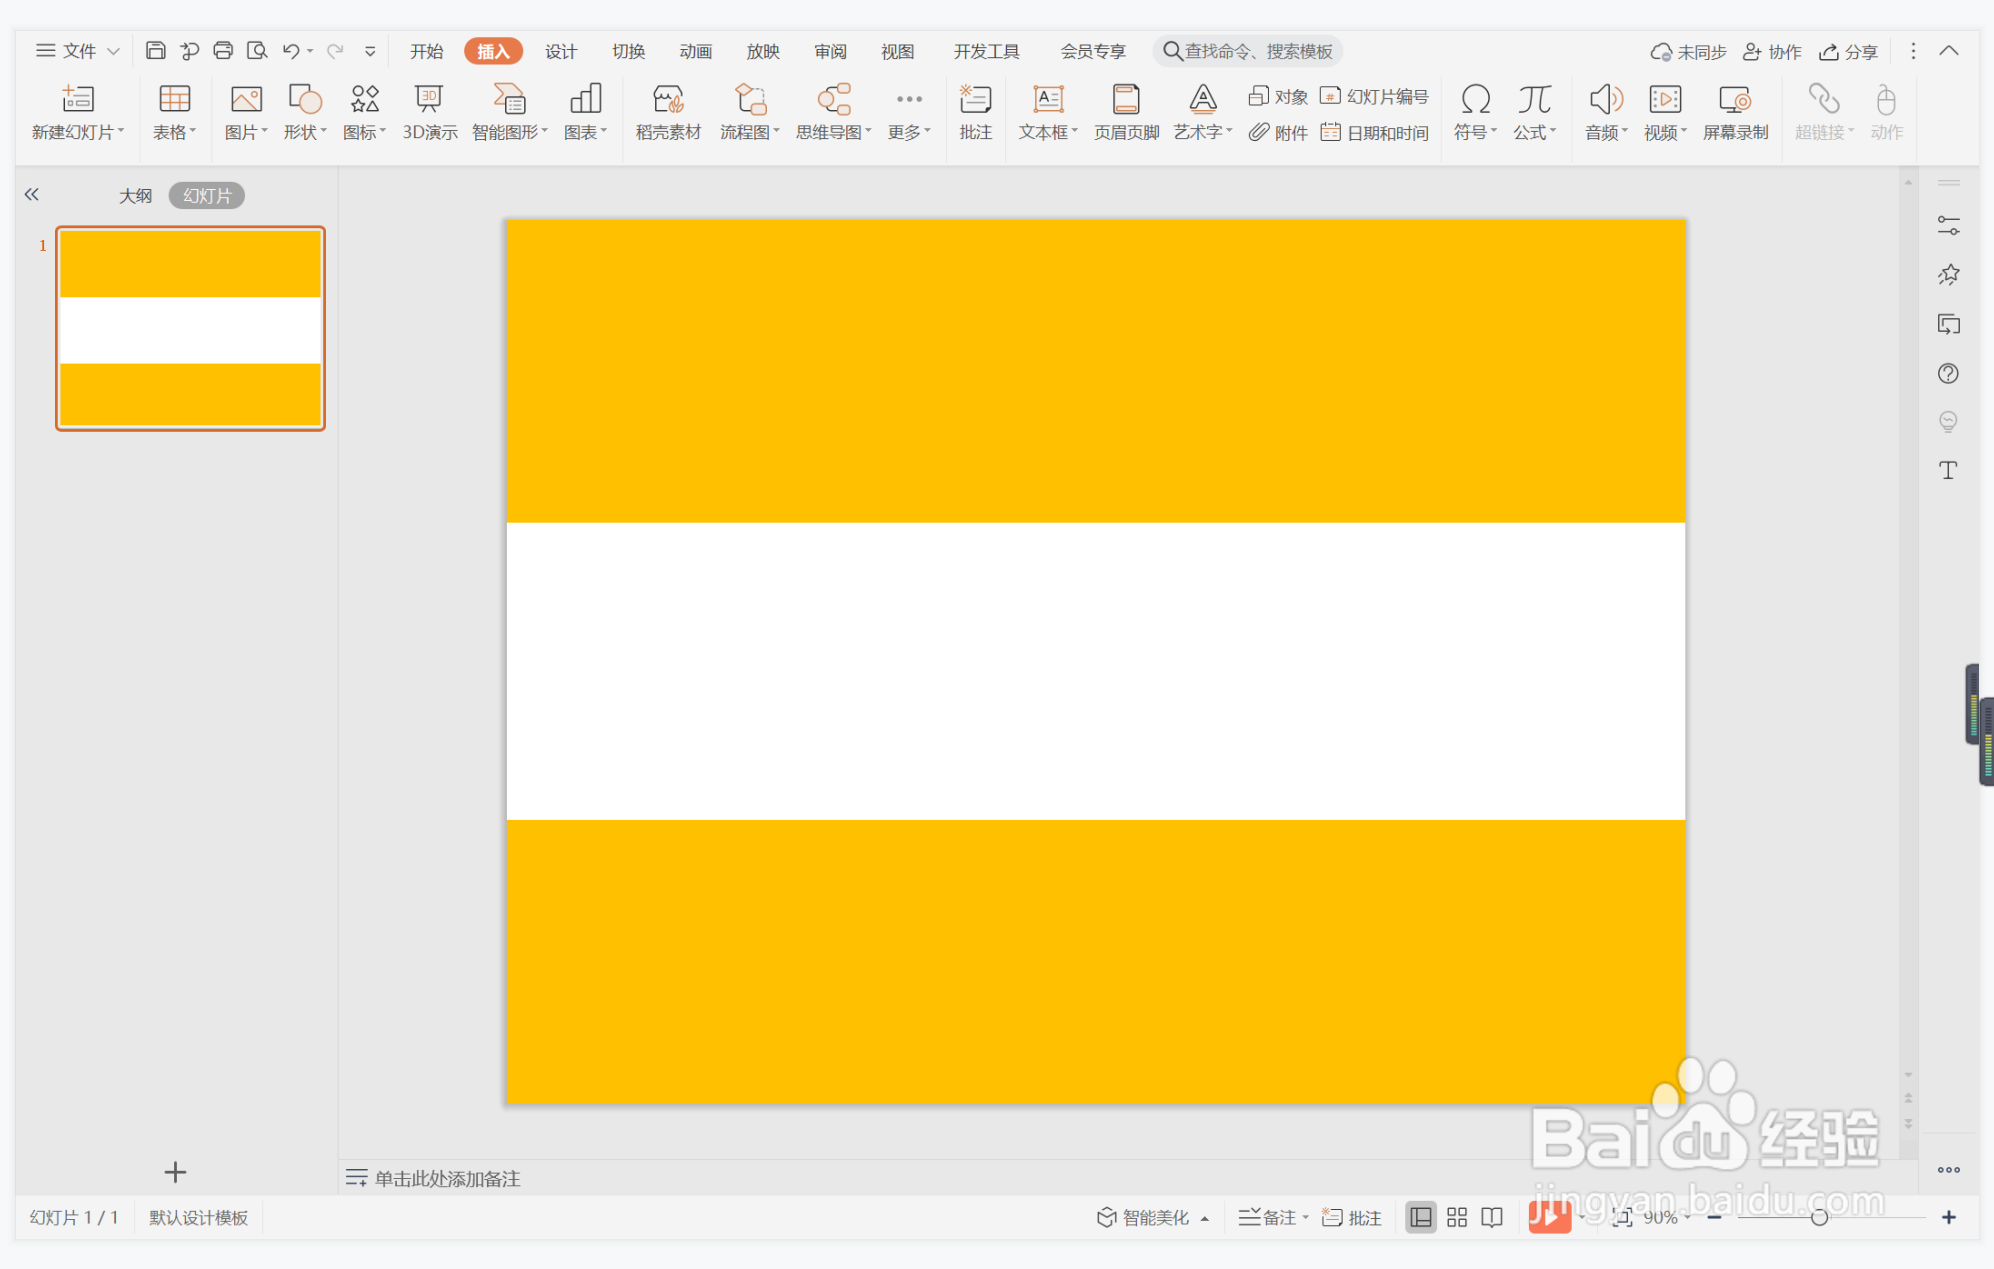Insert a text box via 文本框 icon

tap(1047, 111)
